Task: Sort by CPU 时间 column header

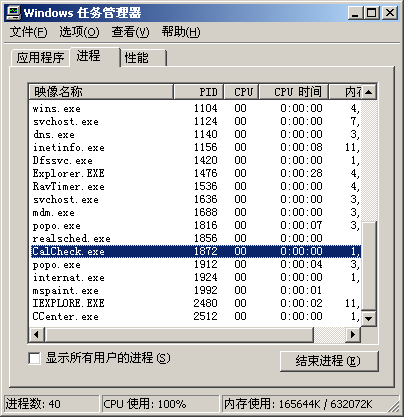Action: [294, 92]
